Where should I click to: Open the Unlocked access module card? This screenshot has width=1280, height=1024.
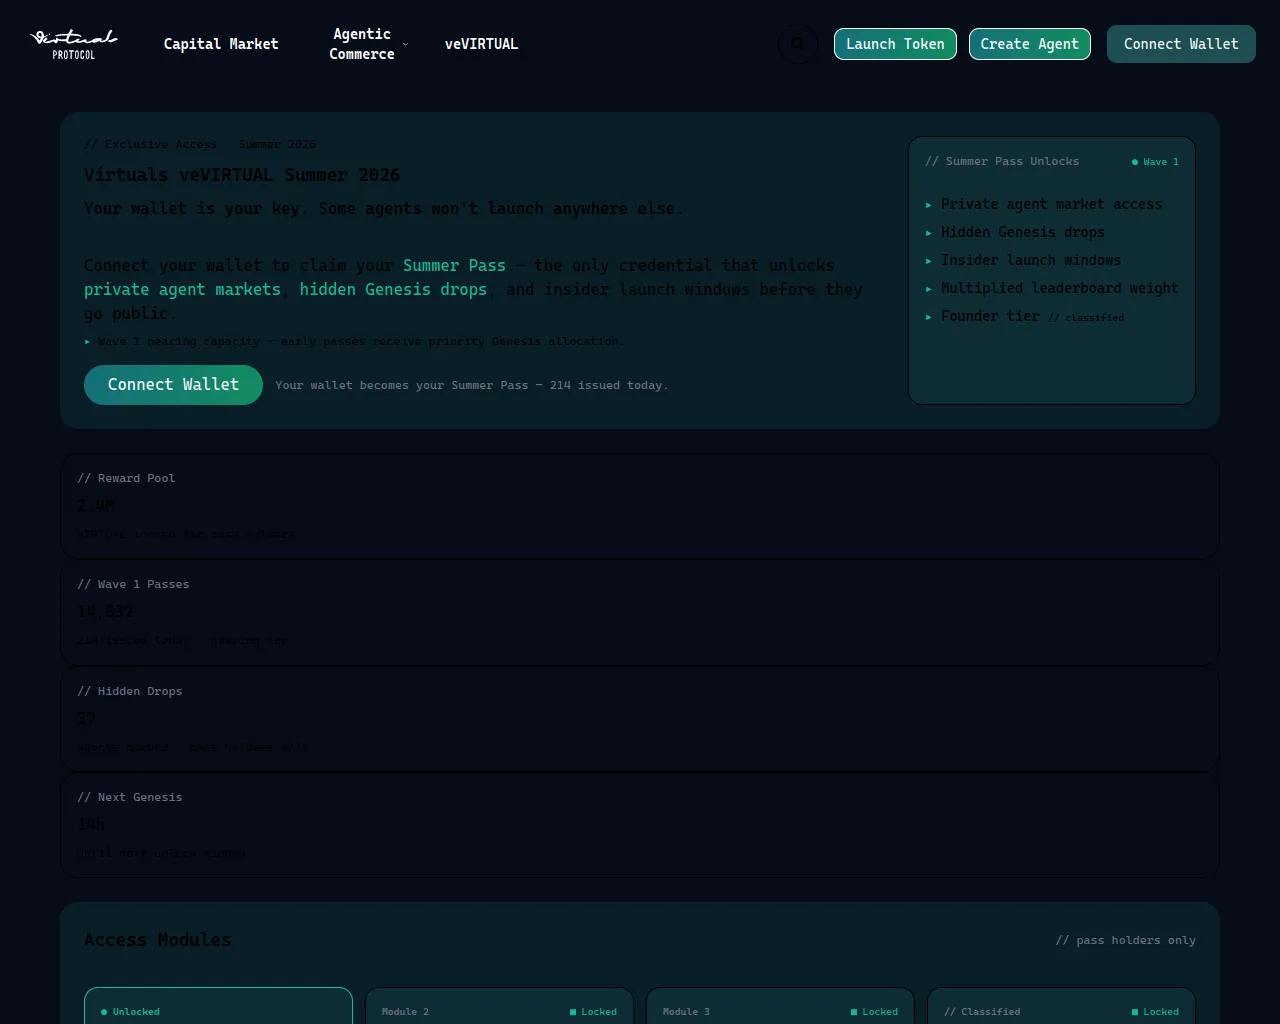click(218, 1006)
